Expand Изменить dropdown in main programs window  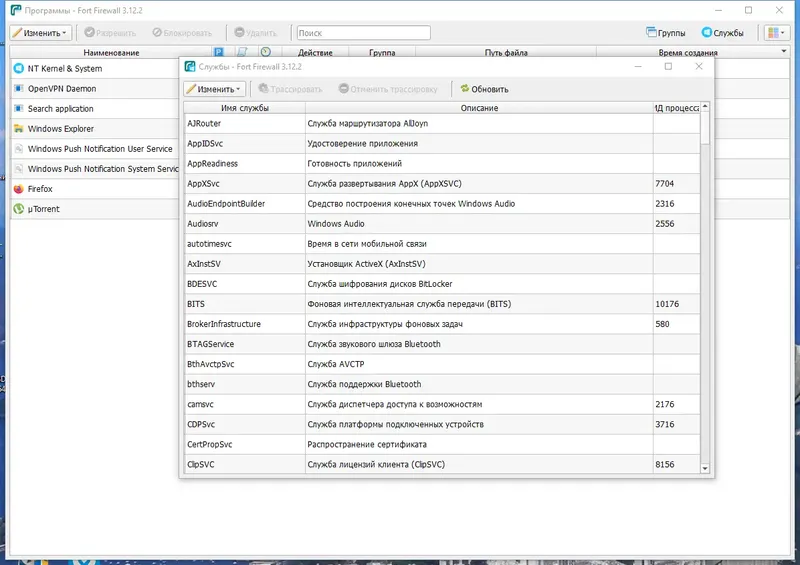point(41,33)
